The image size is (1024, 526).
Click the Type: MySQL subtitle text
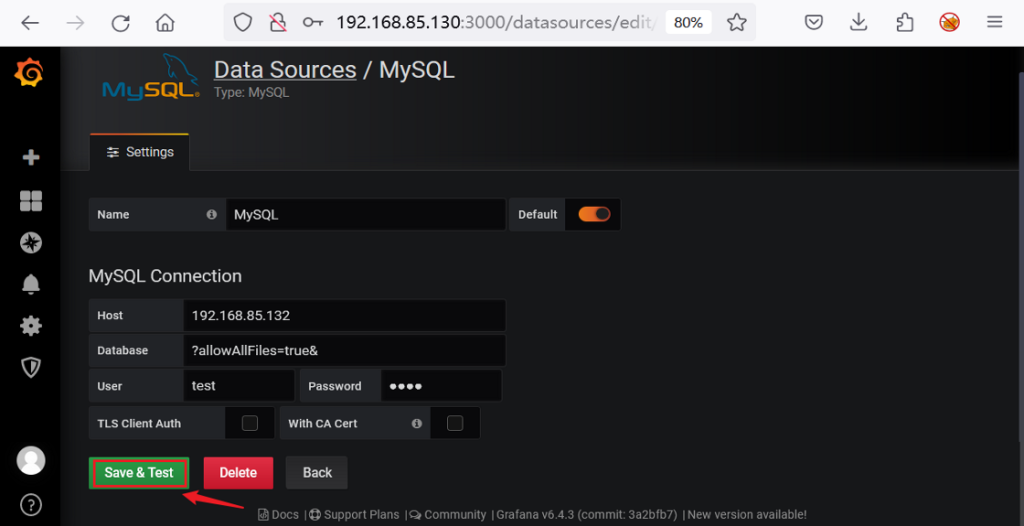click(x=251, y=93)
